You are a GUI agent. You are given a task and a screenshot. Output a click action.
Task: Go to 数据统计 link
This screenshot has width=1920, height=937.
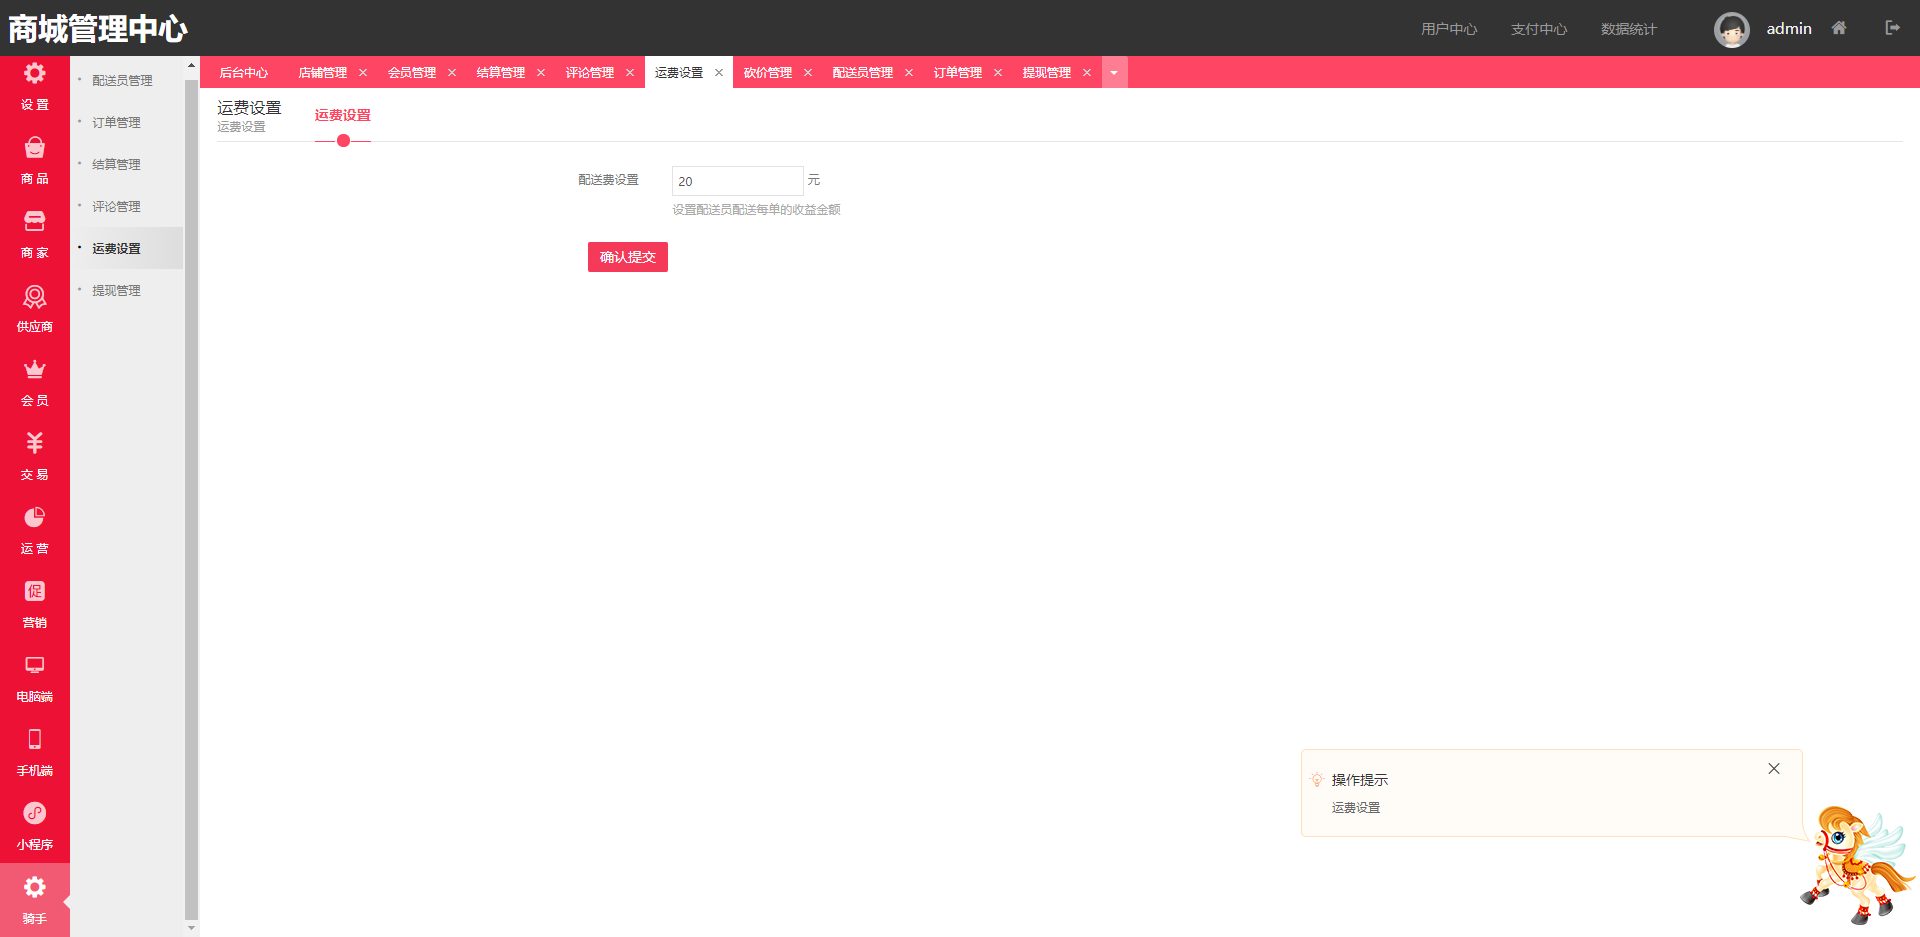click(1629, 29)
